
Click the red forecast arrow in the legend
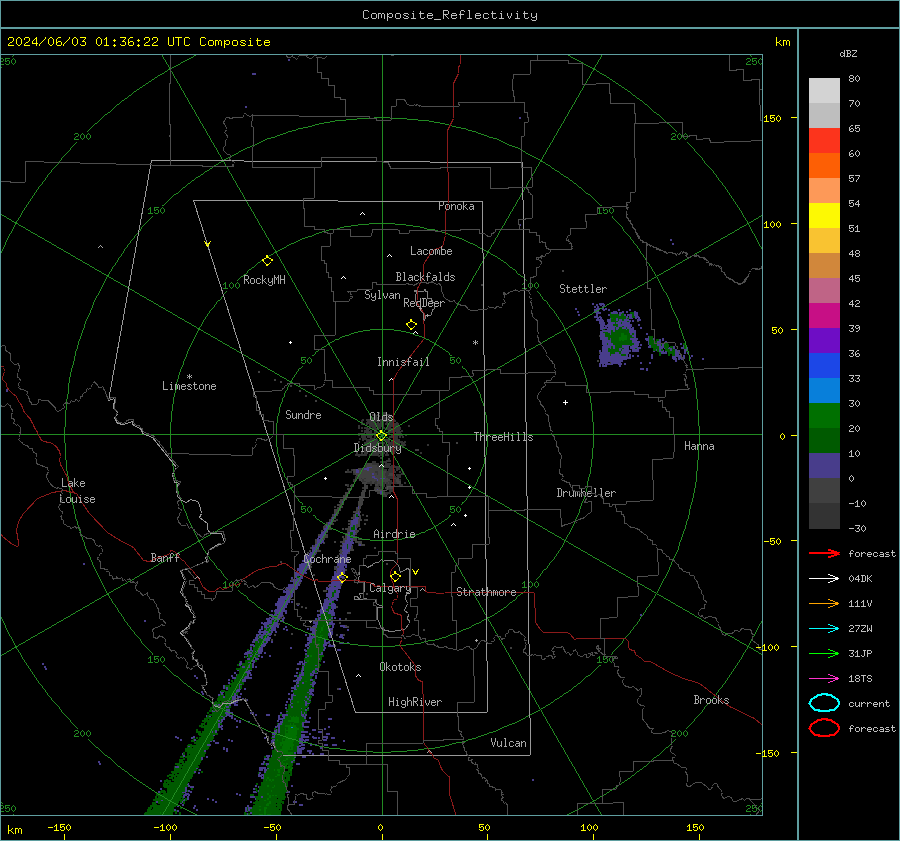[x=824, y=553]
